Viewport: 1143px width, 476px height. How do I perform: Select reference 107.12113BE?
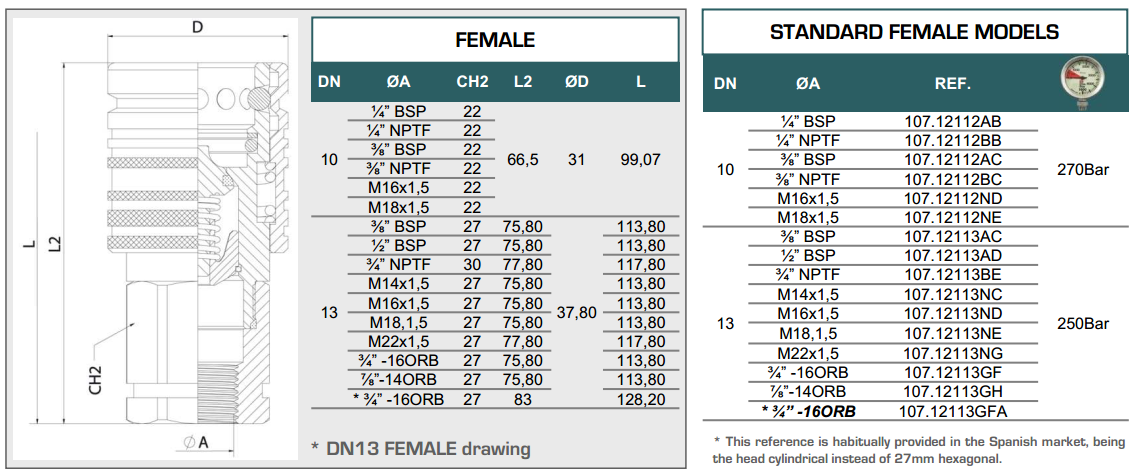(952, 275)
